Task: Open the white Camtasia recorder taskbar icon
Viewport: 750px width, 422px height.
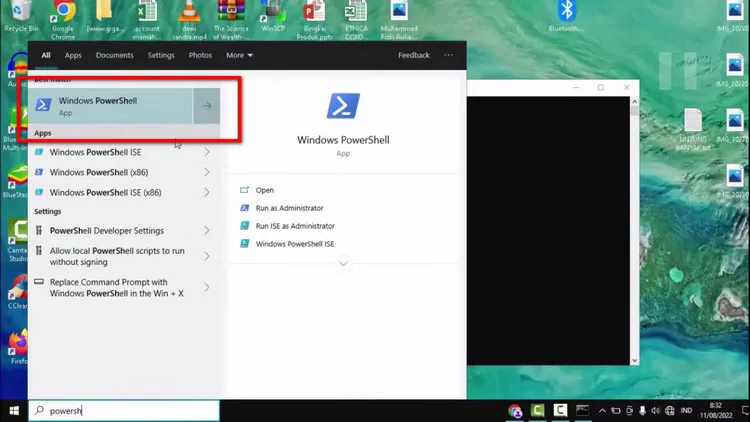Action: click(x=560, y=411)
